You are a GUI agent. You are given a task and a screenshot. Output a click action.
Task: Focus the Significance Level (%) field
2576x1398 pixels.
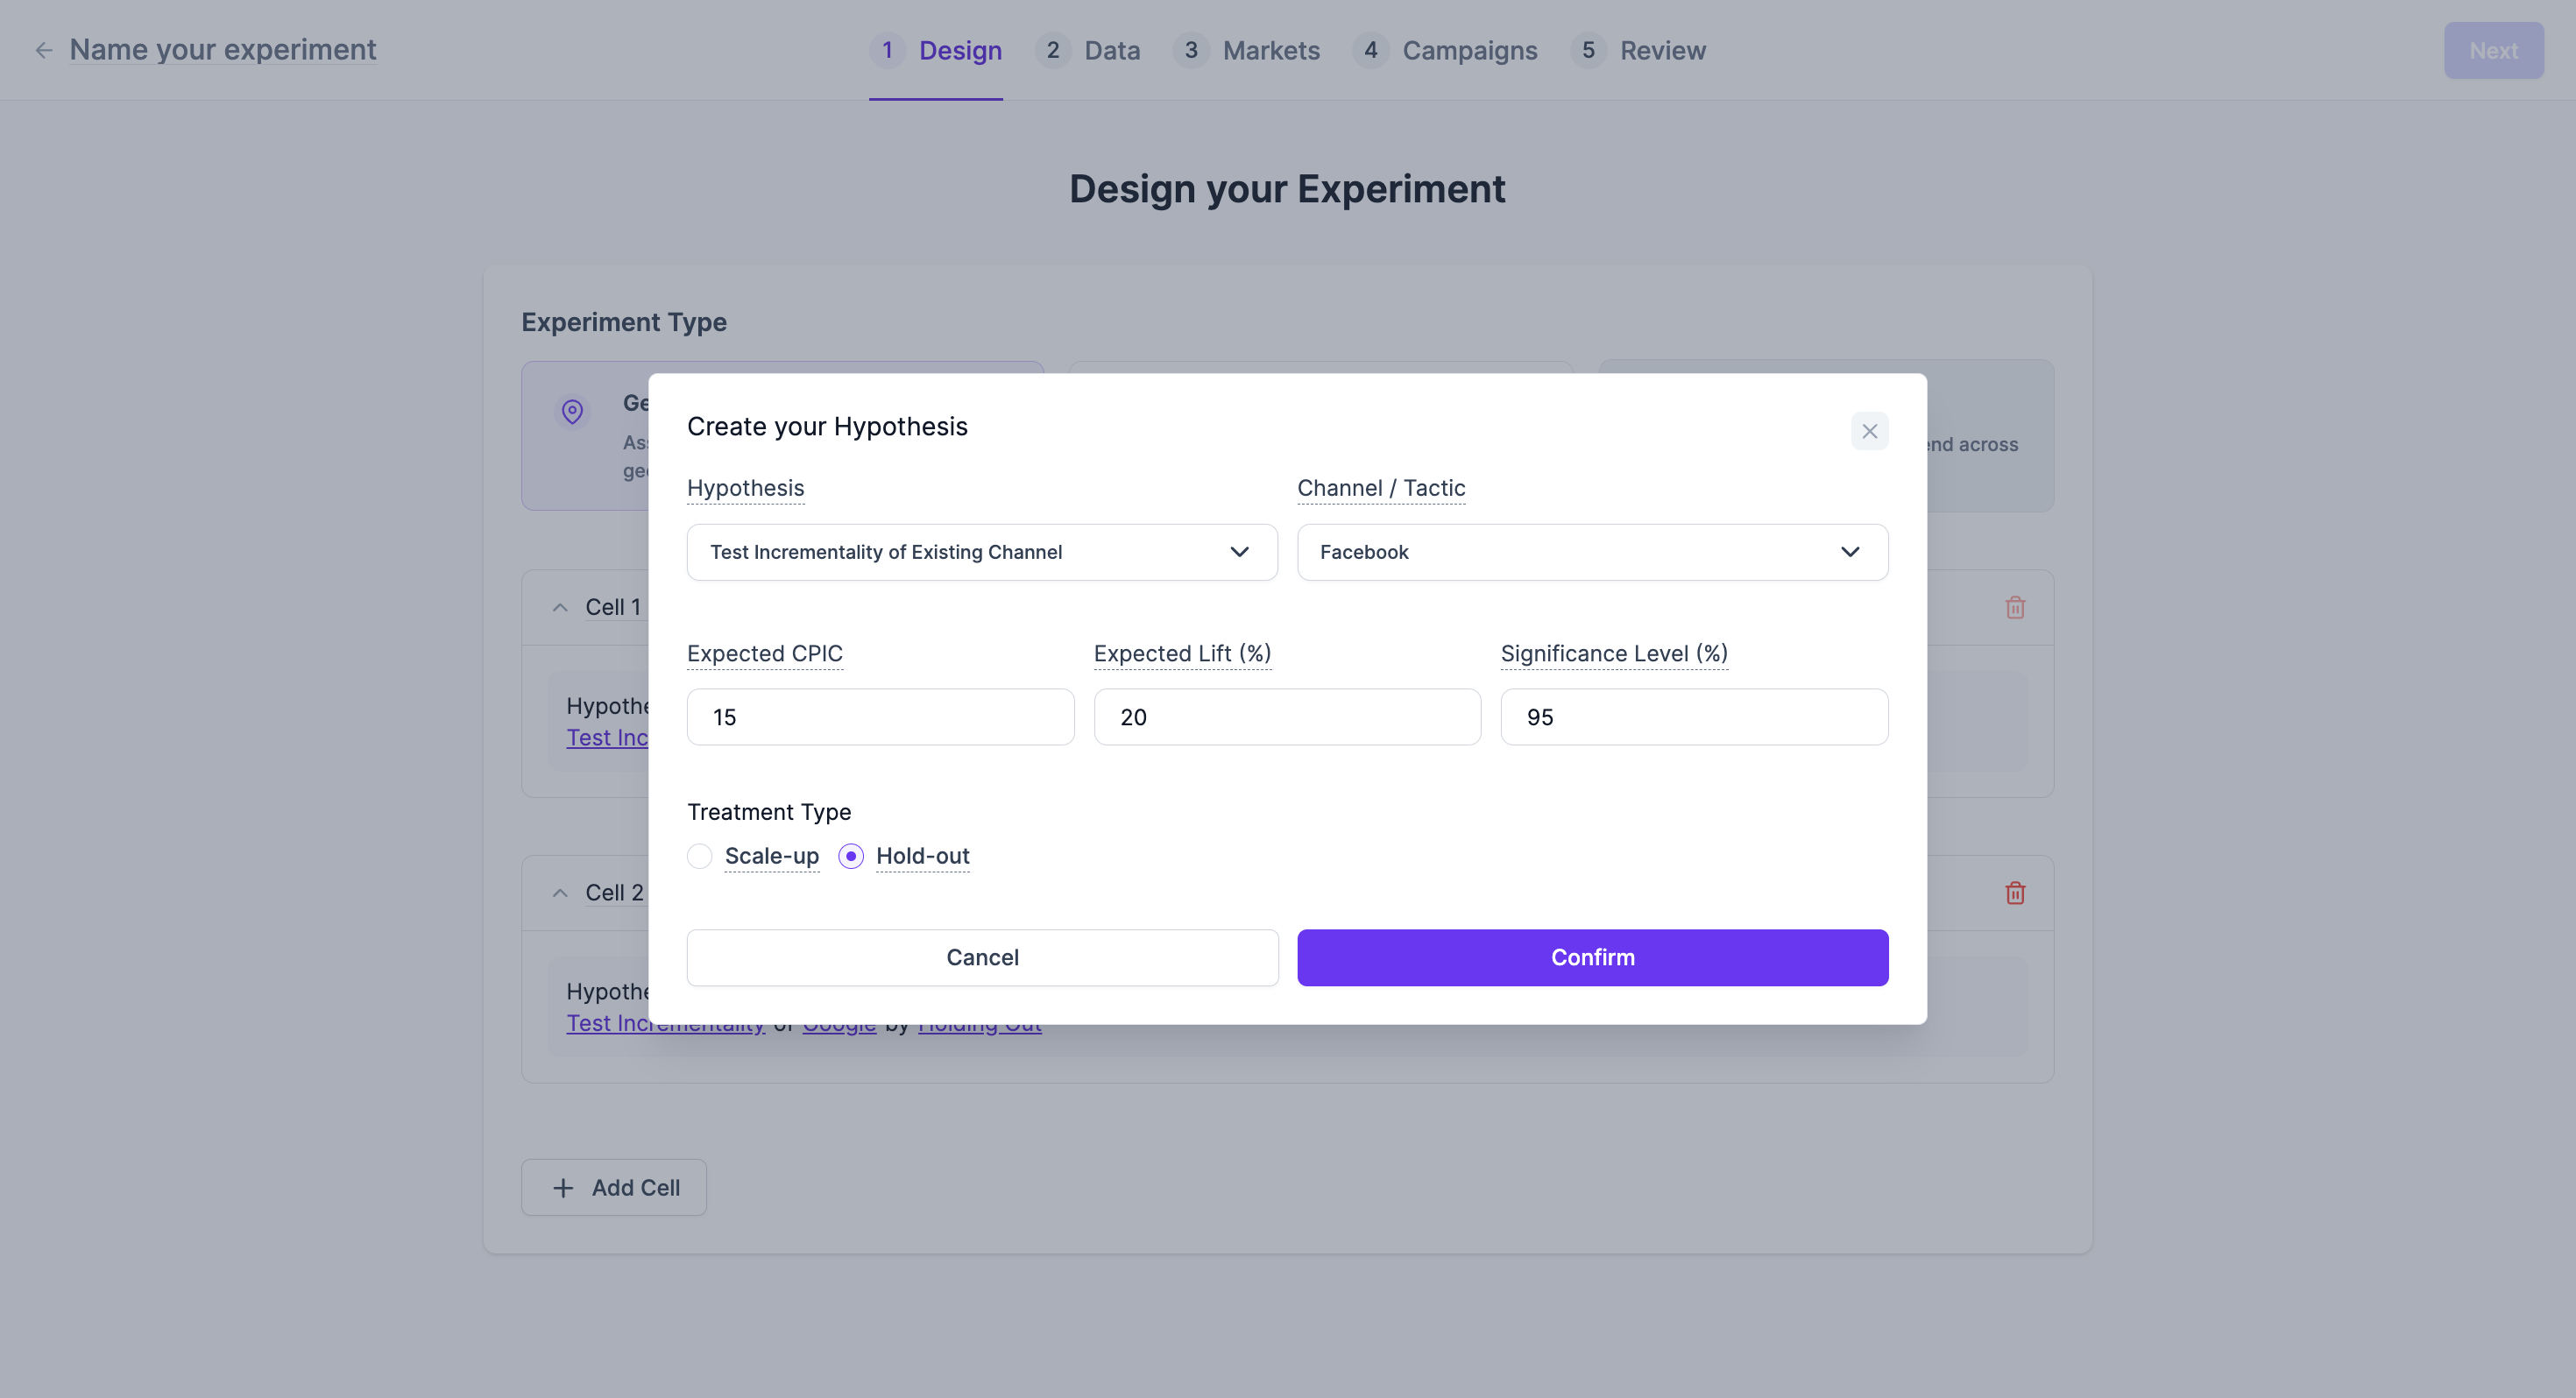pos(1693,717)
